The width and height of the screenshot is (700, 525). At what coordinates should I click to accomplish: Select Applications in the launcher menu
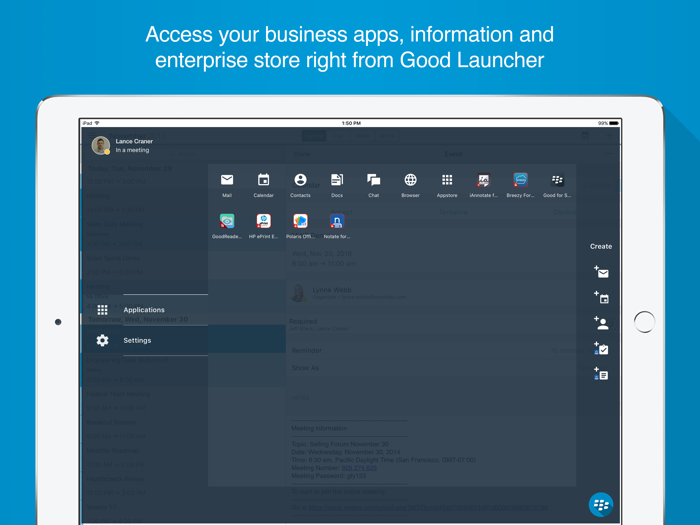(x=146, y=310)
